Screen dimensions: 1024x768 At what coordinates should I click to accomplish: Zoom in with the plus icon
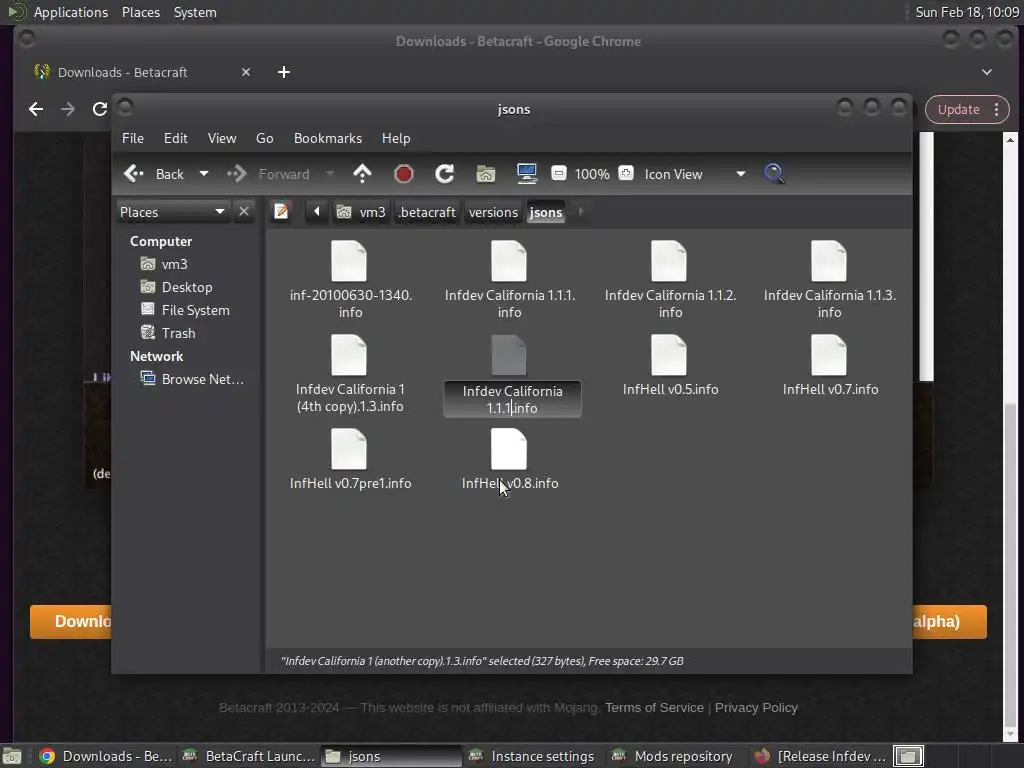[626, 173]
